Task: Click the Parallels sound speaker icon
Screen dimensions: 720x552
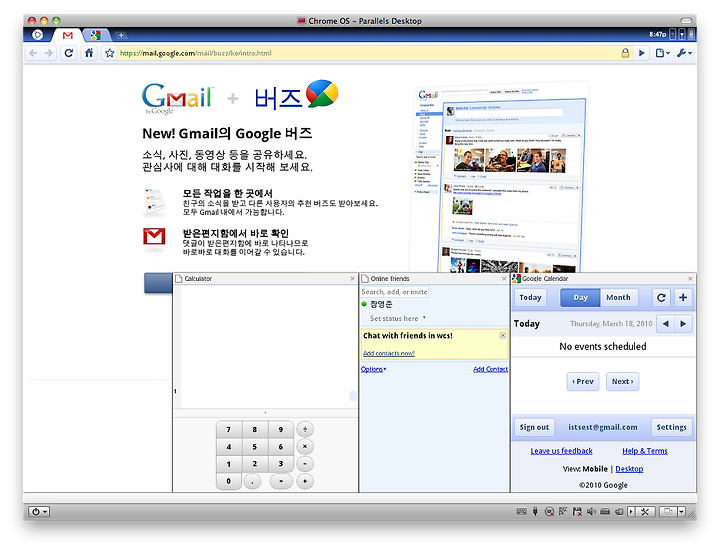Action: 591,511
